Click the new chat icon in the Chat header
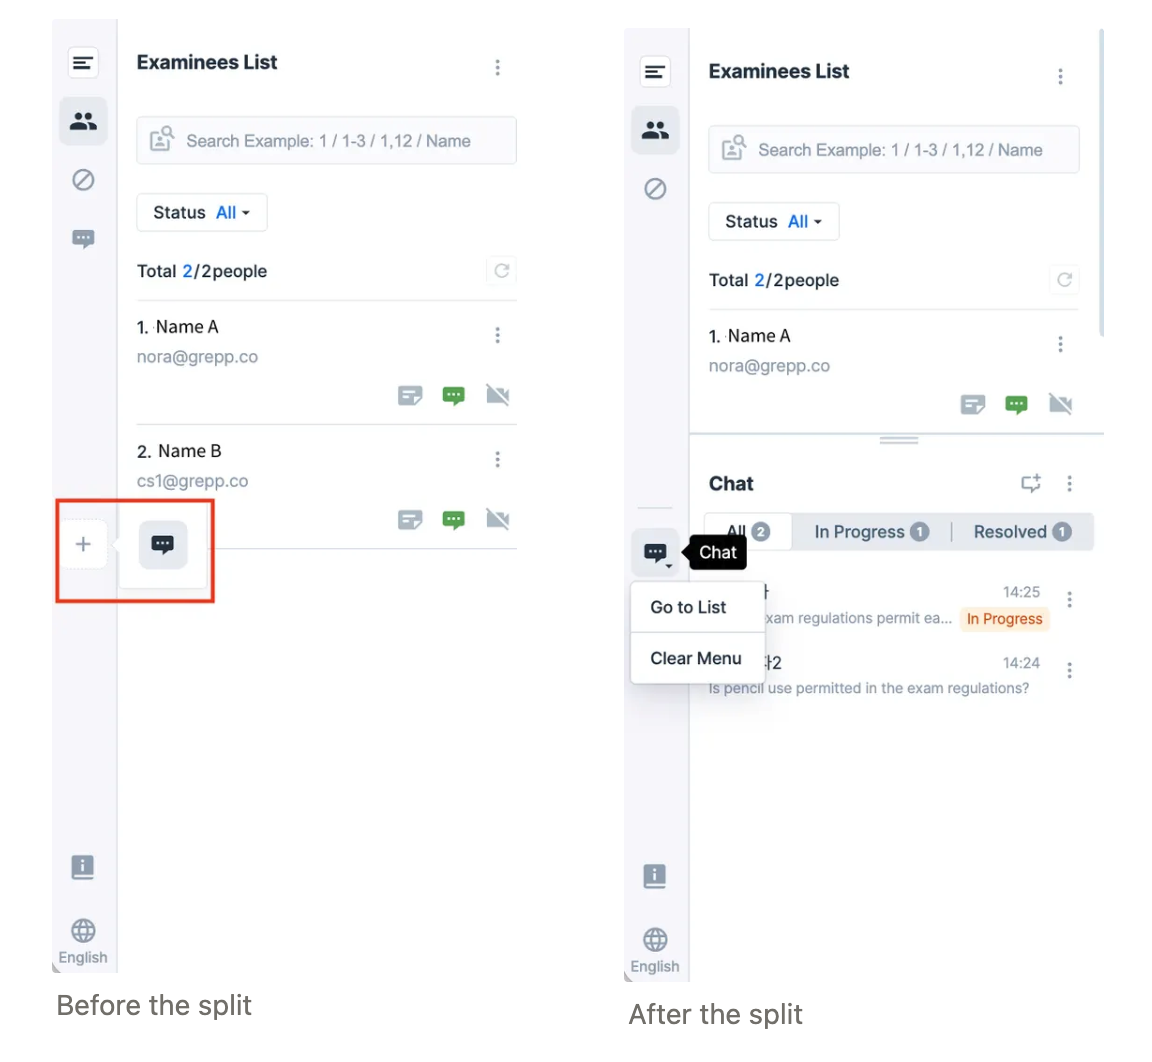The height and width of the screenshot is (1062, 1152). coord(1031,483)
